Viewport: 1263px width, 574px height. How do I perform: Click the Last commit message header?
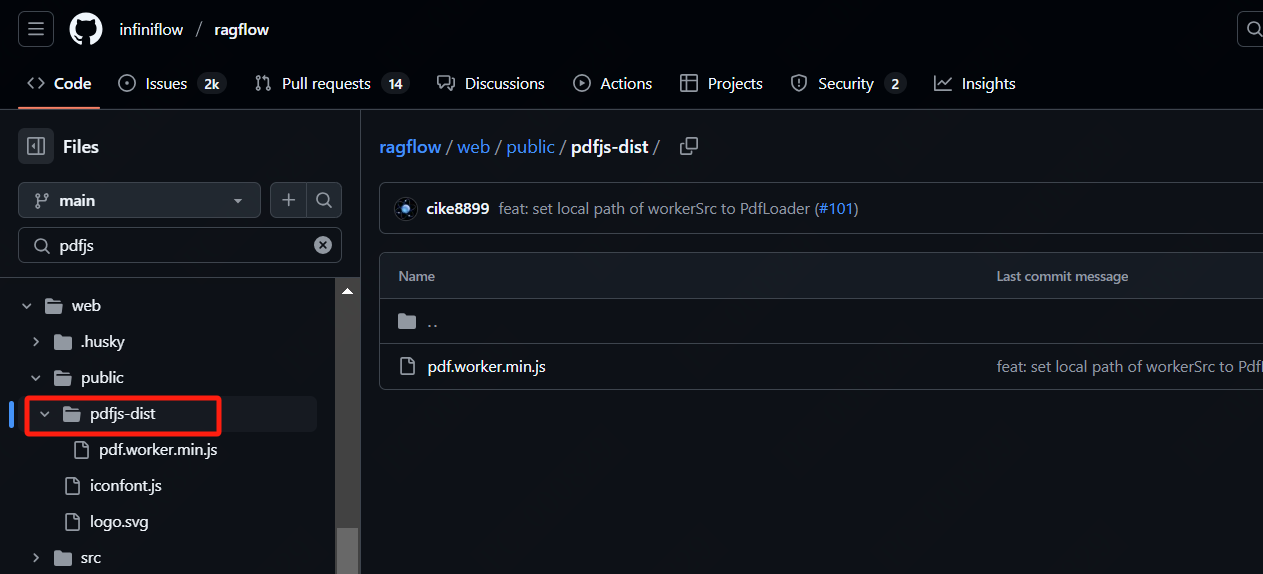pos(1062,276)
